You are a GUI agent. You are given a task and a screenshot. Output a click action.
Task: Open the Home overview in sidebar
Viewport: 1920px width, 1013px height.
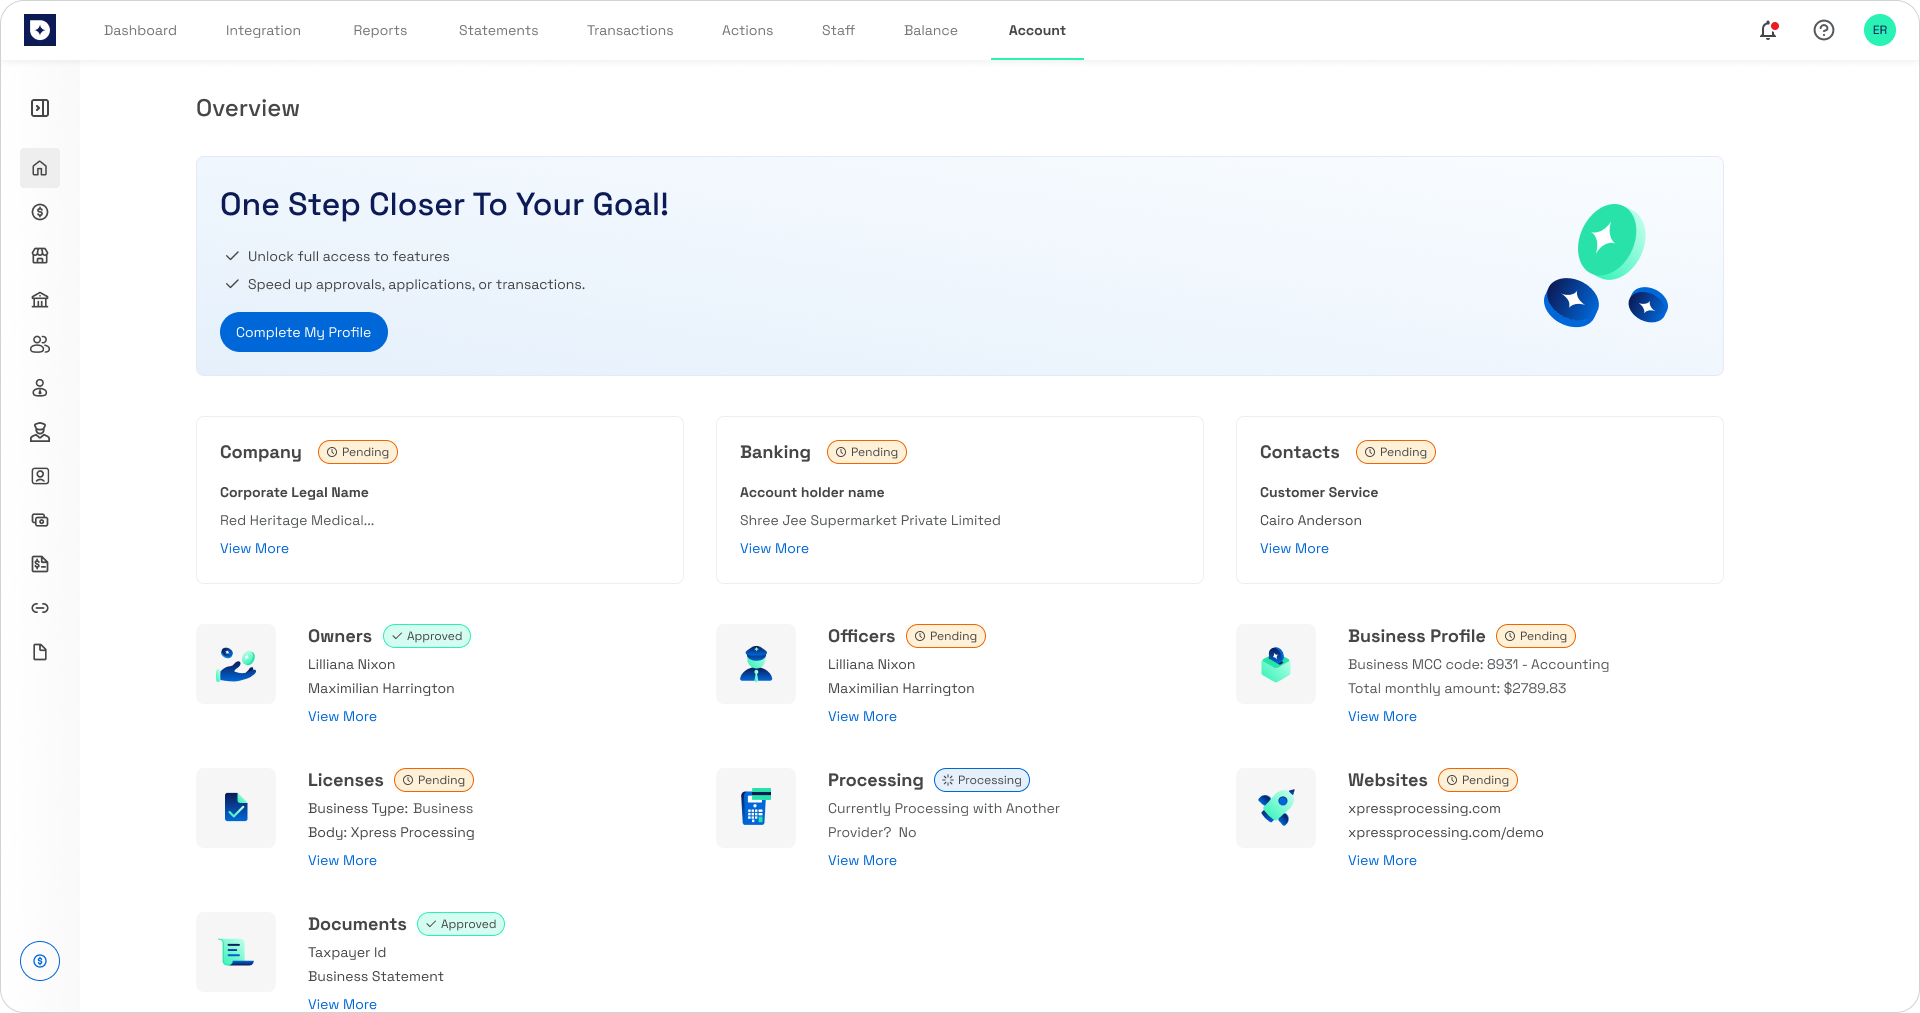(40, 168)
